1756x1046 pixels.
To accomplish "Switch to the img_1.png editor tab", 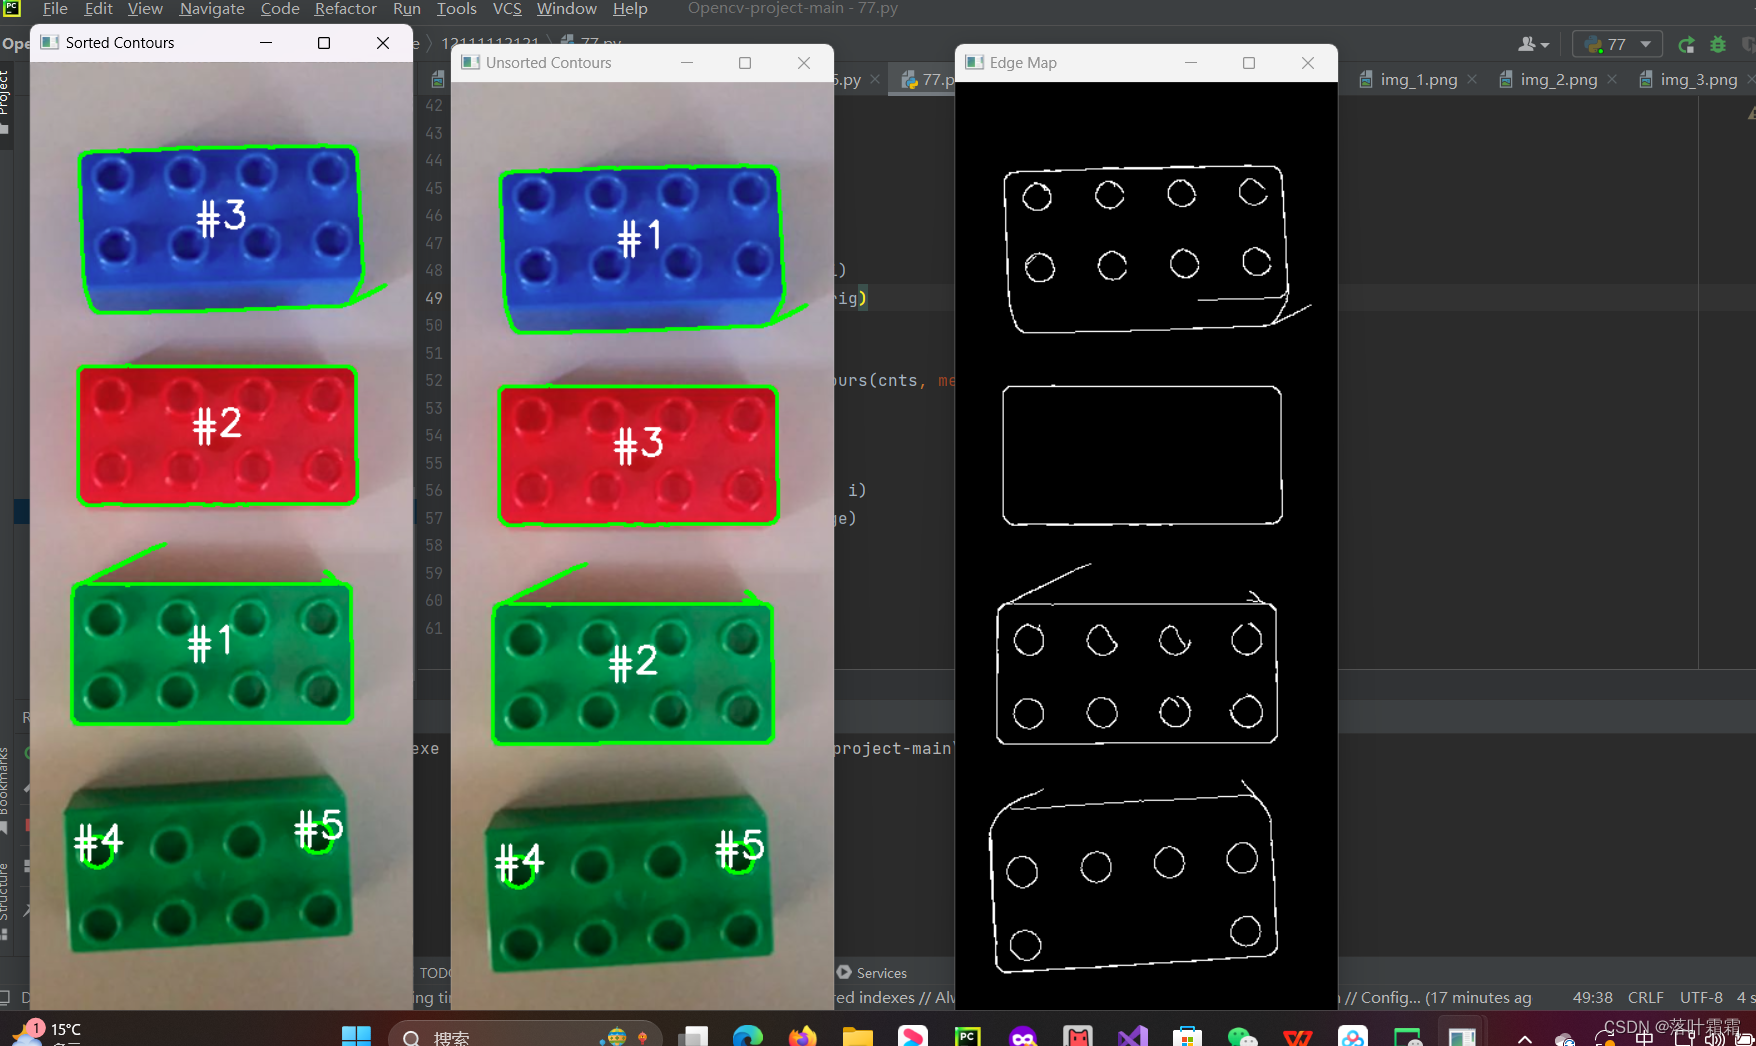I will tap(1418, 80).
